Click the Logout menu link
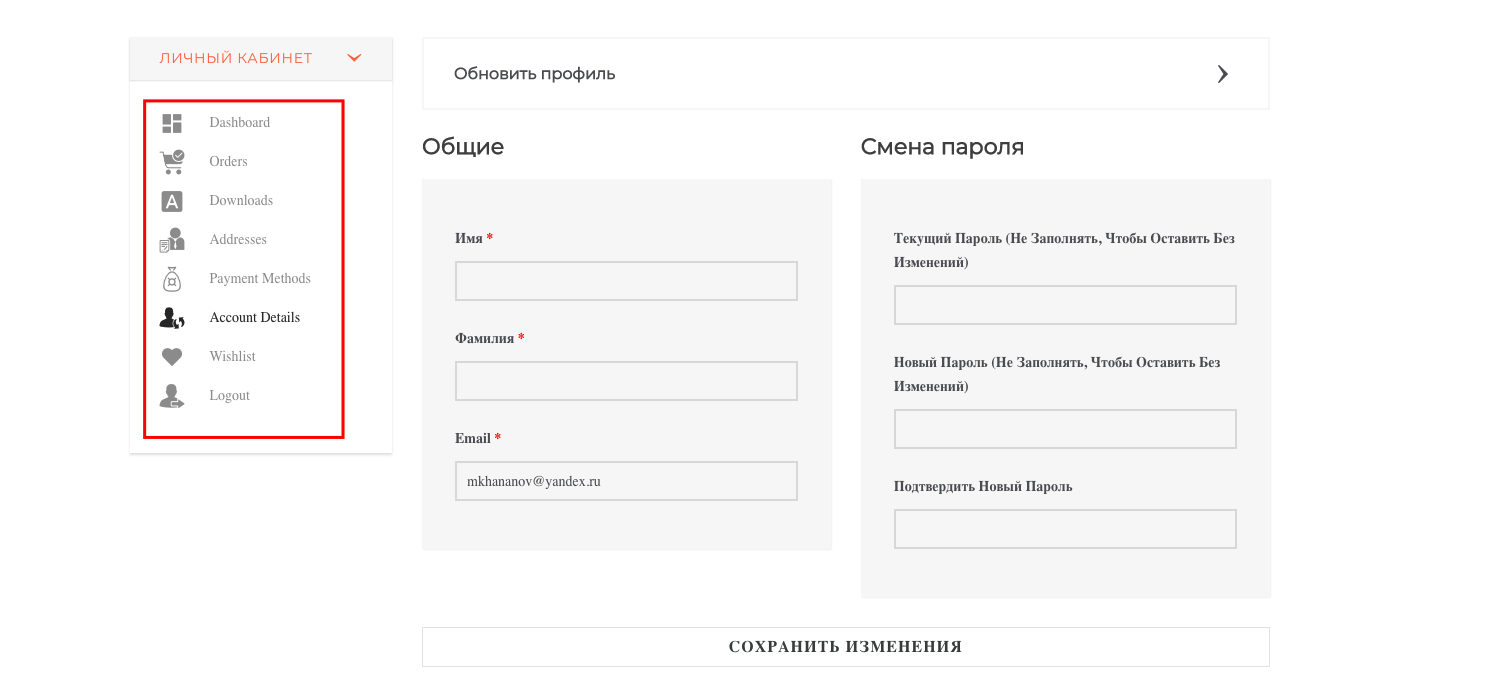This screenshot has height=695, width=1501. (x=230, y=396)
